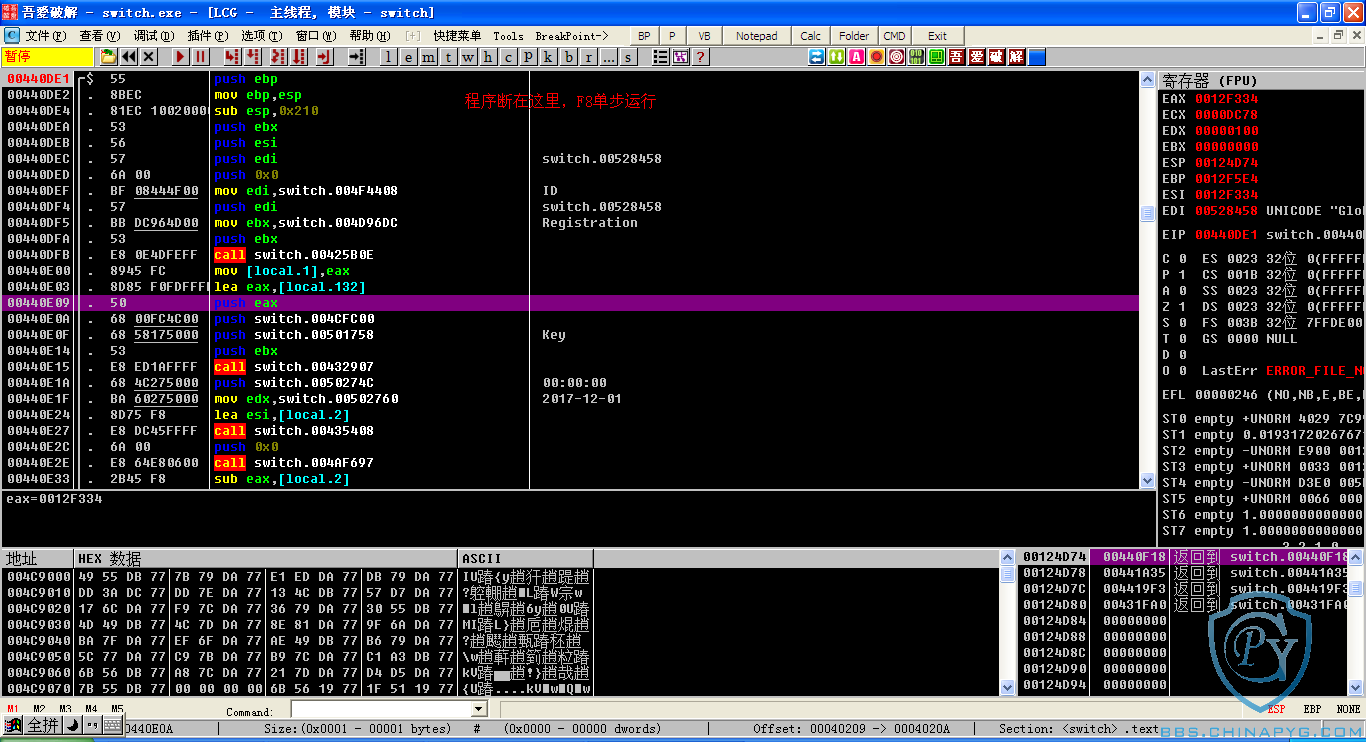Open the Handles 'h' button
The height and width of the screenshot is (742, 1366).
coord(488,57)
